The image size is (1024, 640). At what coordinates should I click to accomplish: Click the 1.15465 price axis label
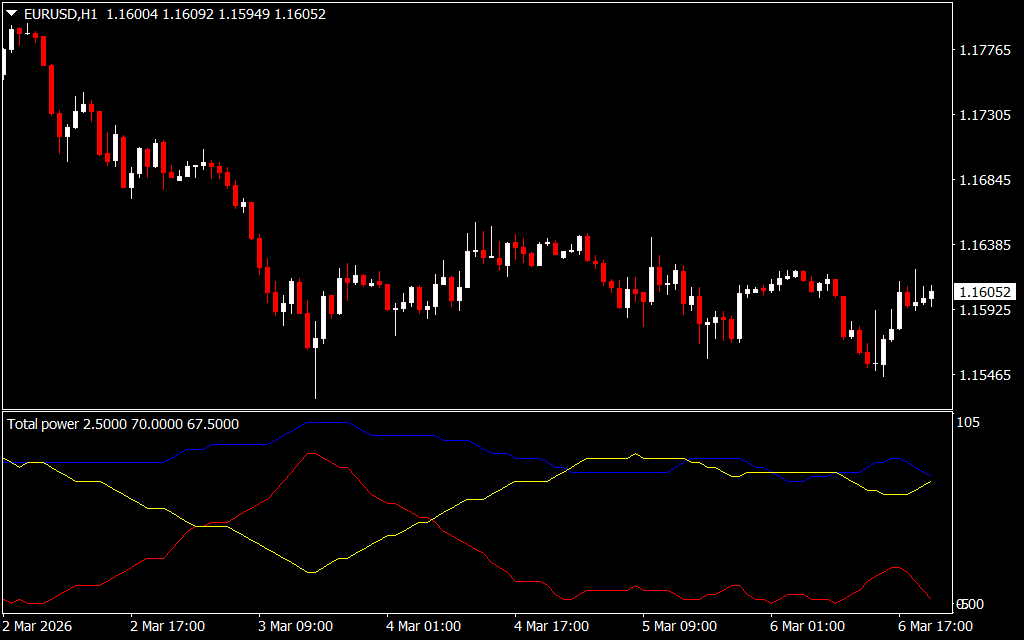click(983, 375)
